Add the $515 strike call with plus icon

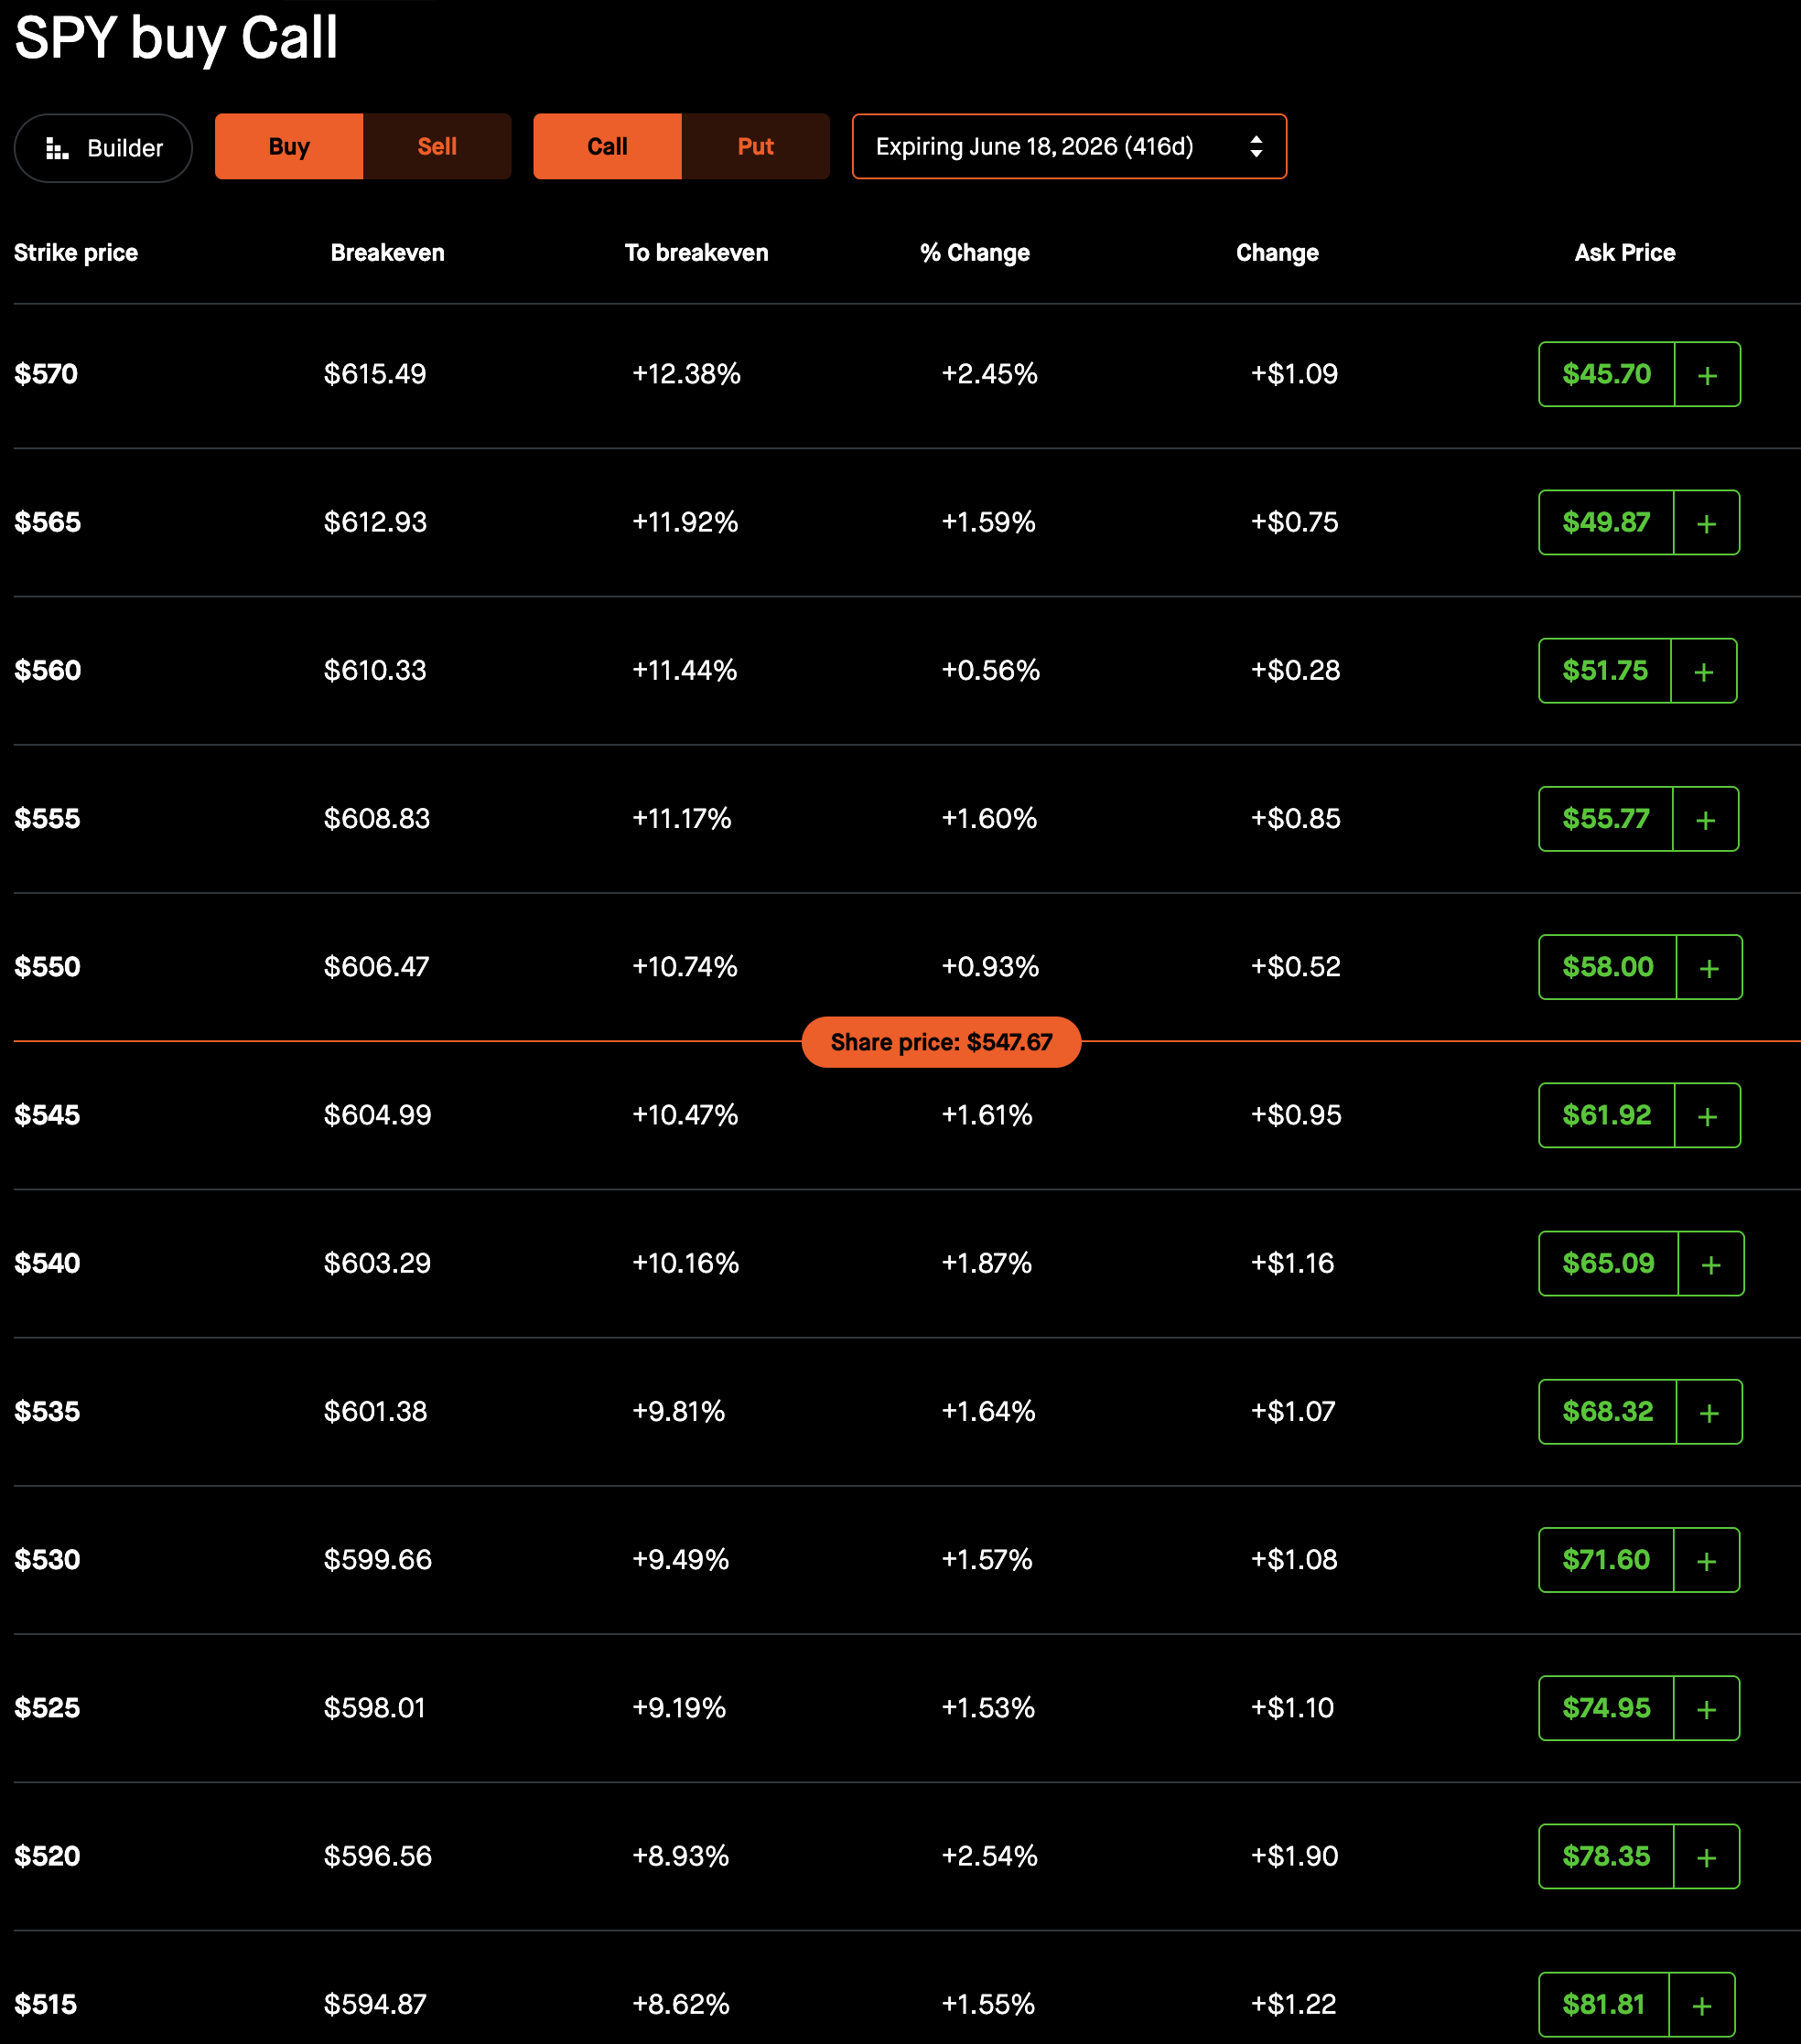click(x=1702, y=2004)
